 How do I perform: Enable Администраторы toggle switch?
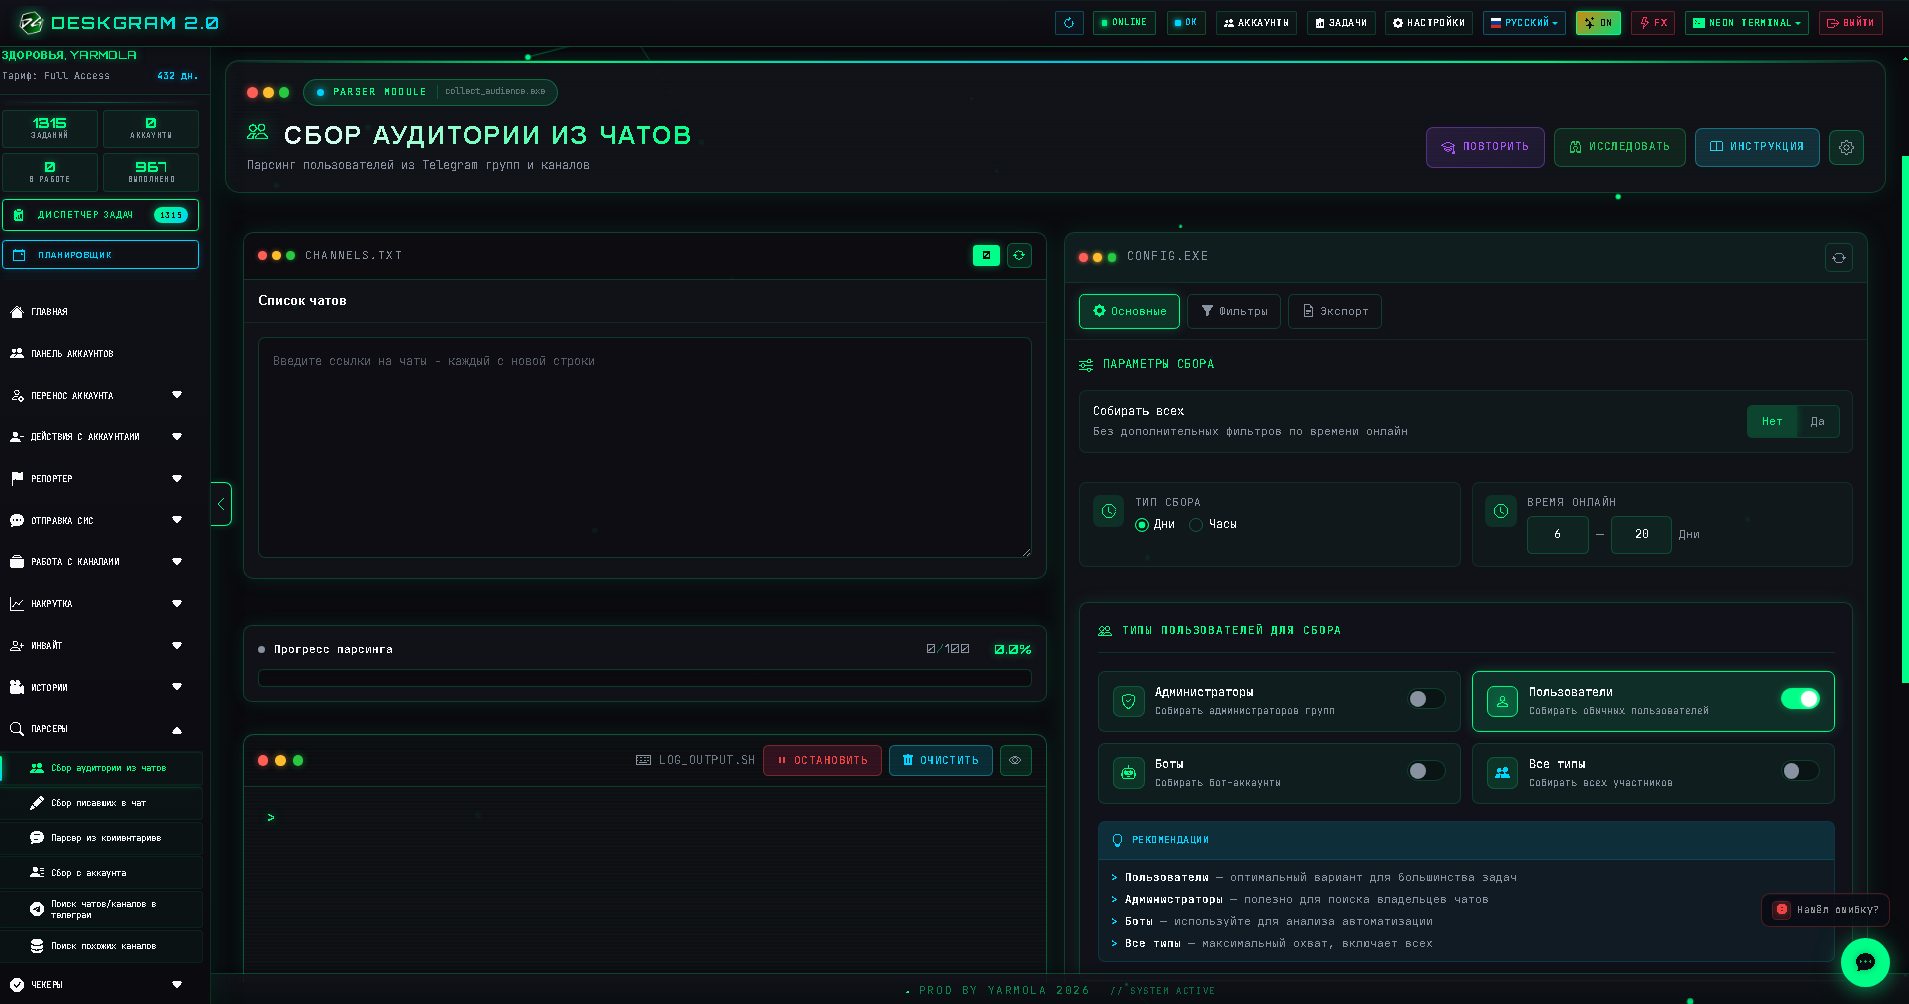click(1426, 699)
